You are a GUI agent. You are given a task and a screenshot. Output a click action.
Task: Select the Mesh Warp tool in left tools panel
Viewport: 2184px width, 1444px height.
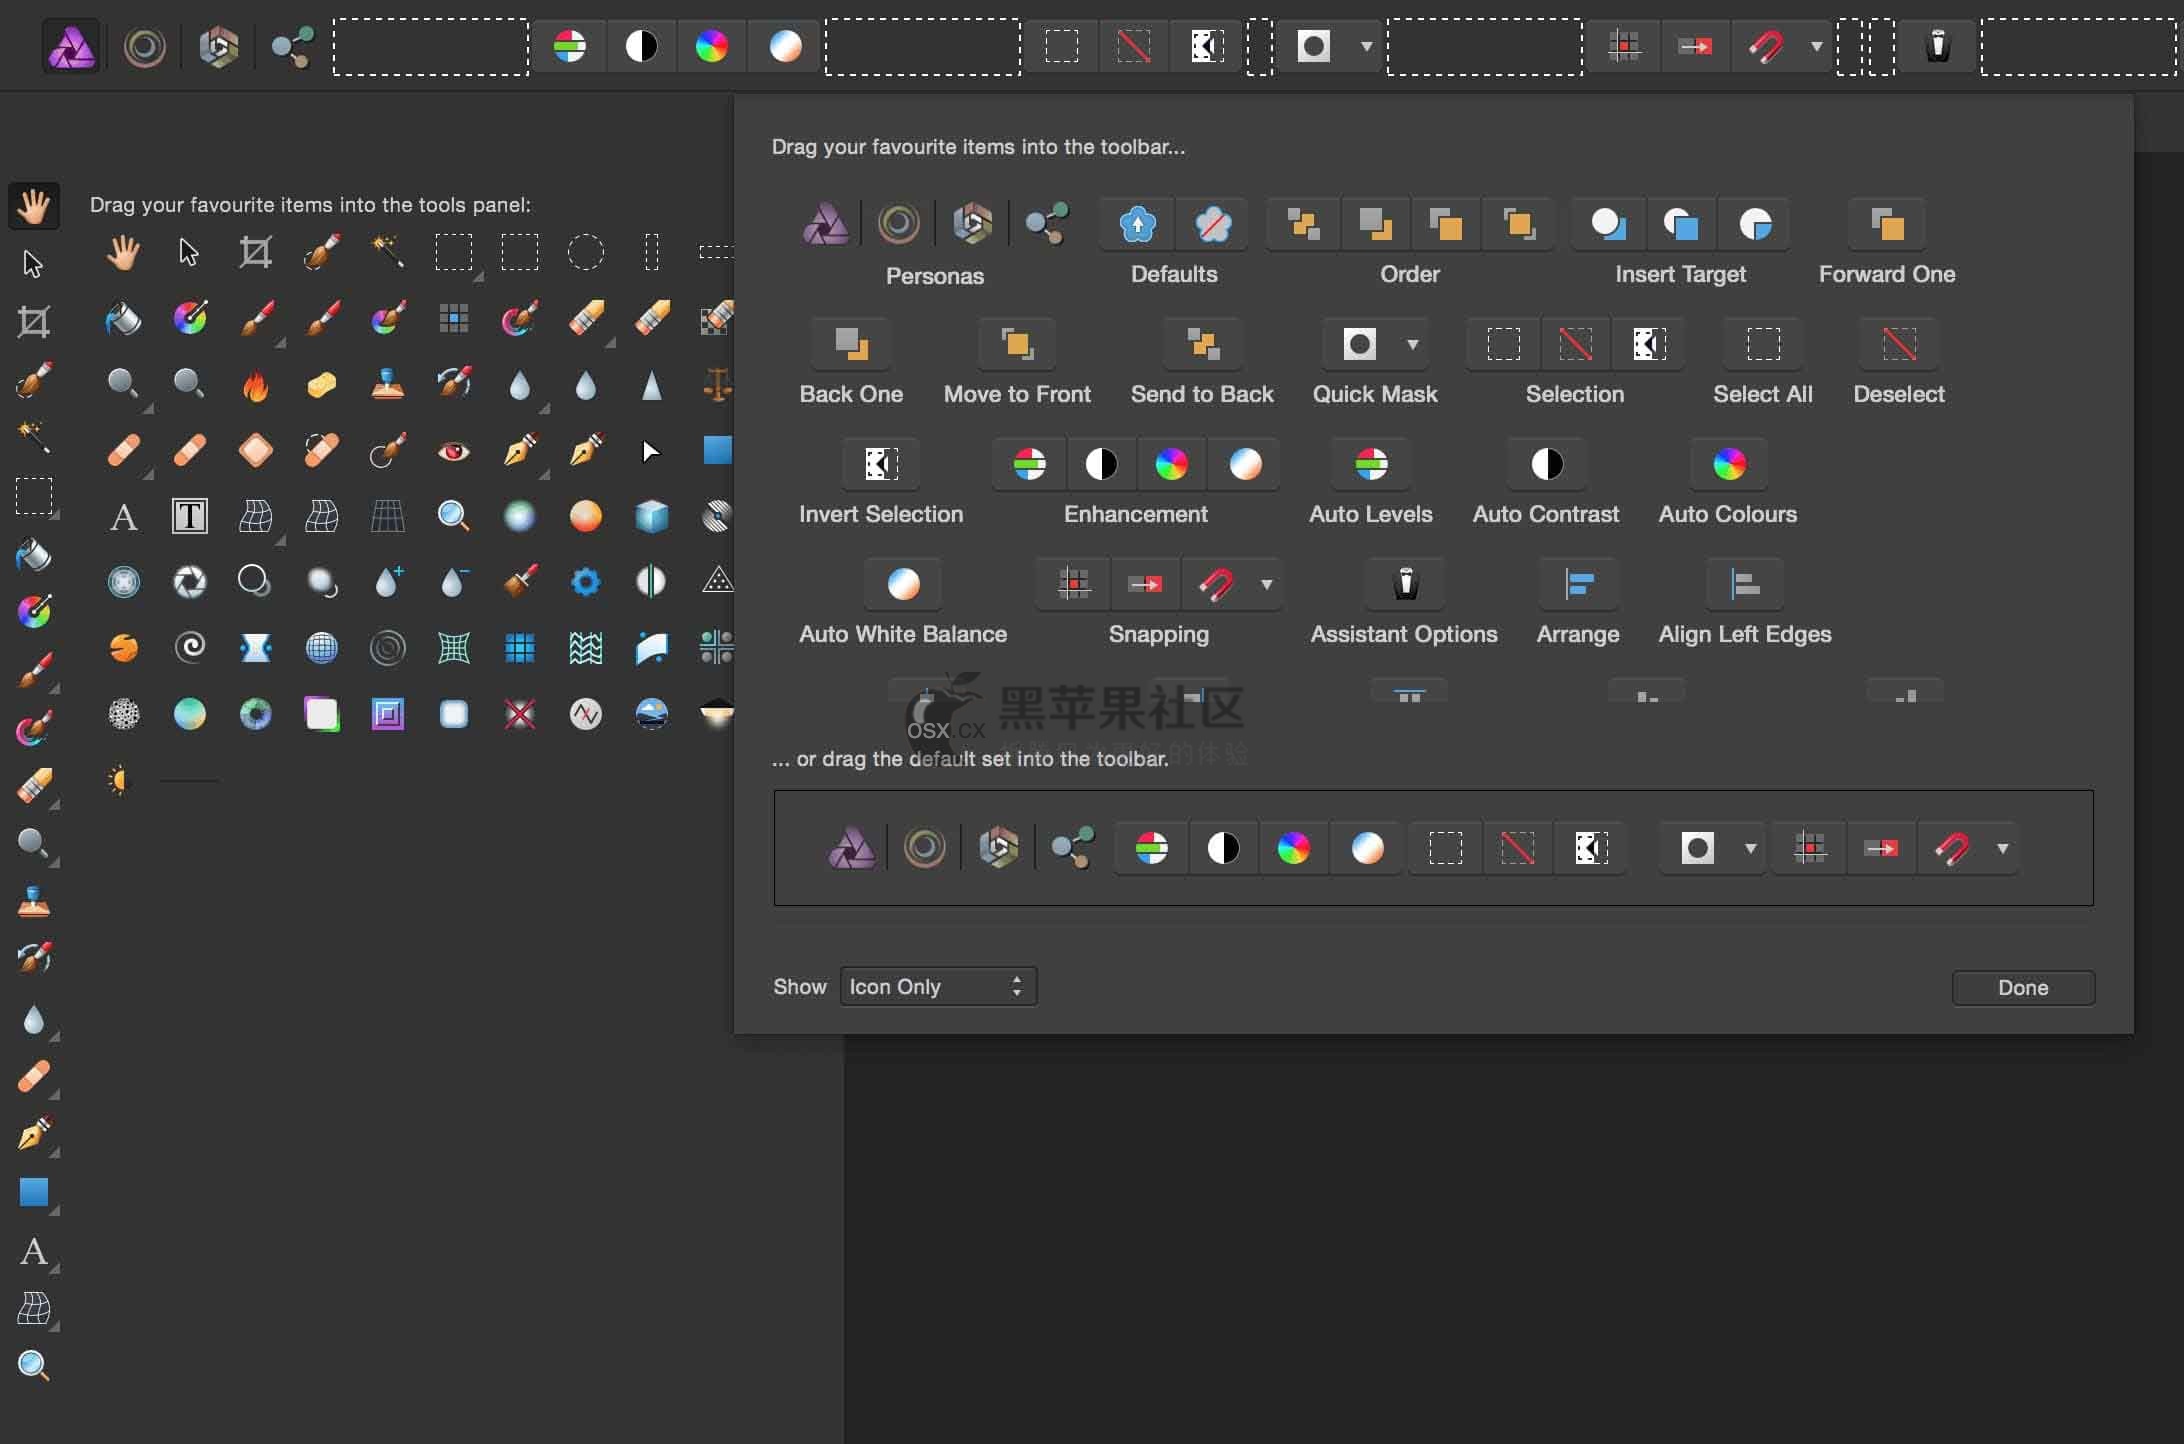[33, 1308]
